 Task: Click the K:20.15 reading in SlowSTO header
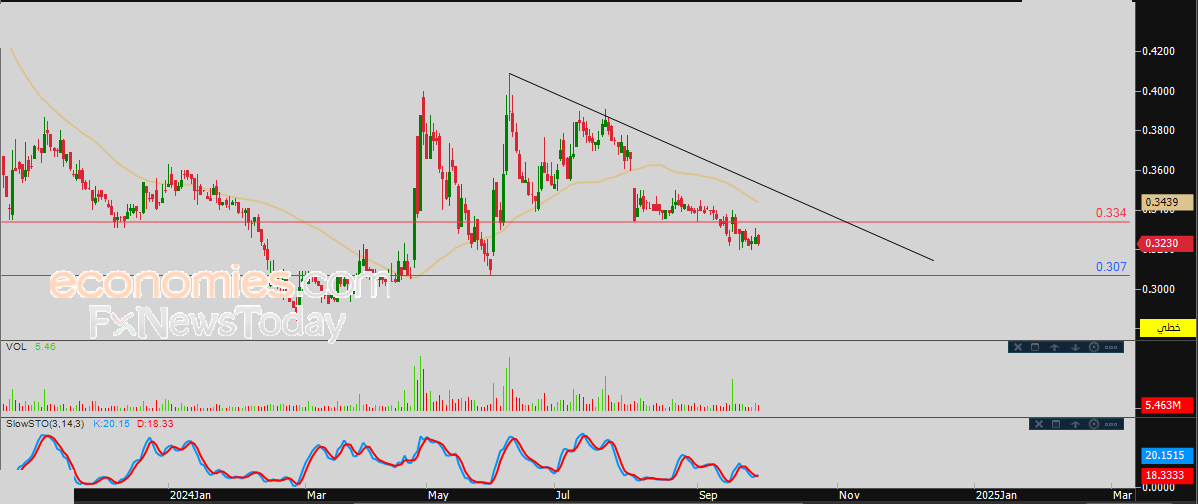112,423
